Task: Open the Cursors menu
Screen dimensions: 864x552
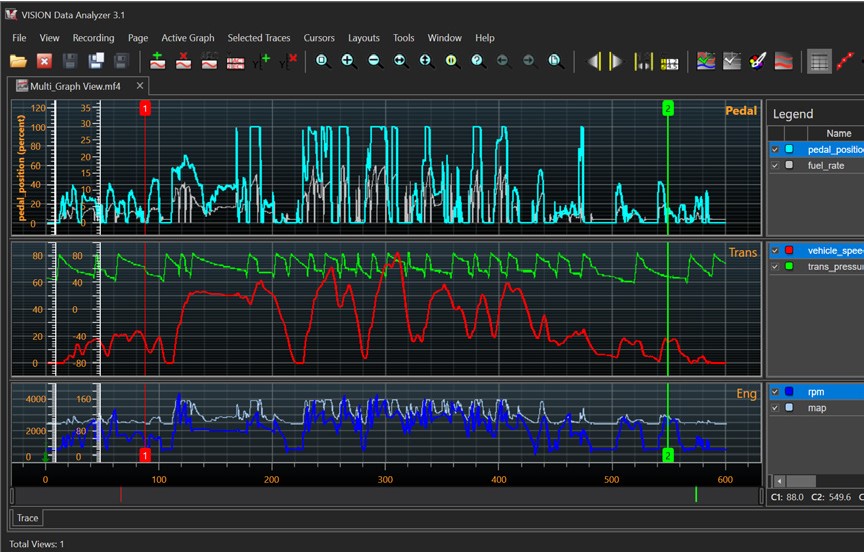Action: (319, 38)
